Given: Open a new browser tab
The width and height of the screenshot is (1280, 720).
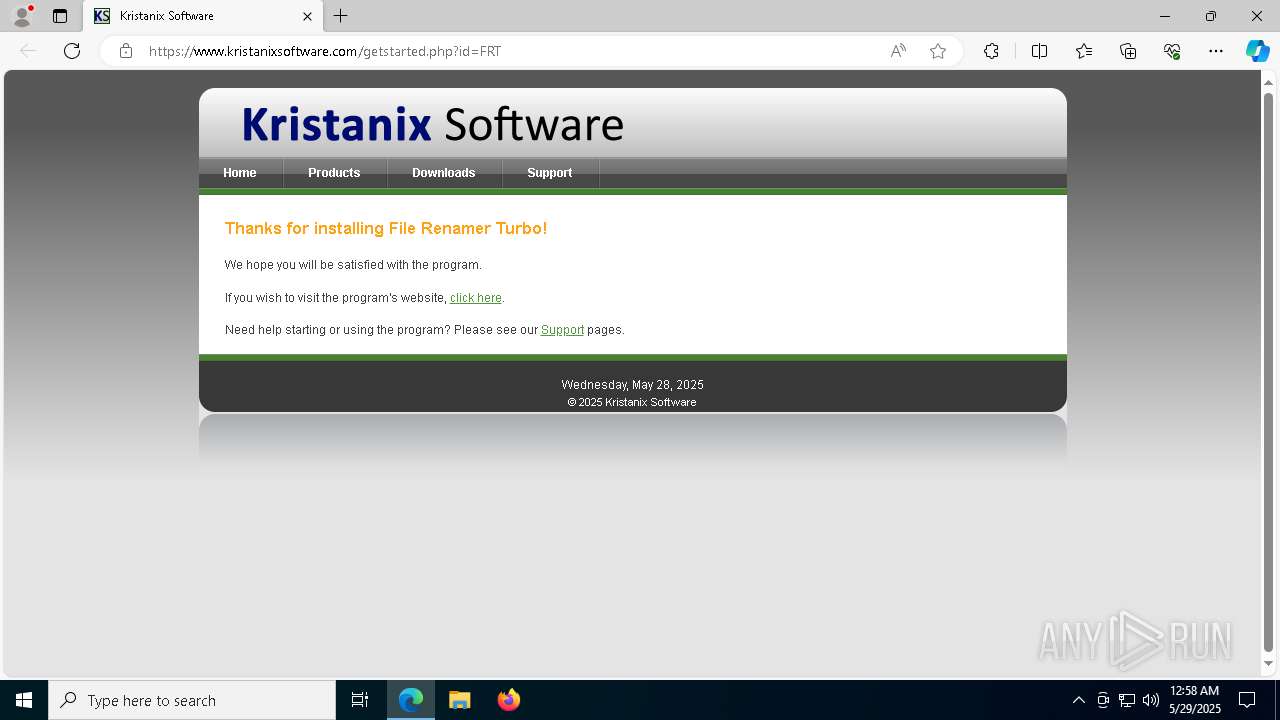Looking at the screenshot, I should click(x=341, y=16).
